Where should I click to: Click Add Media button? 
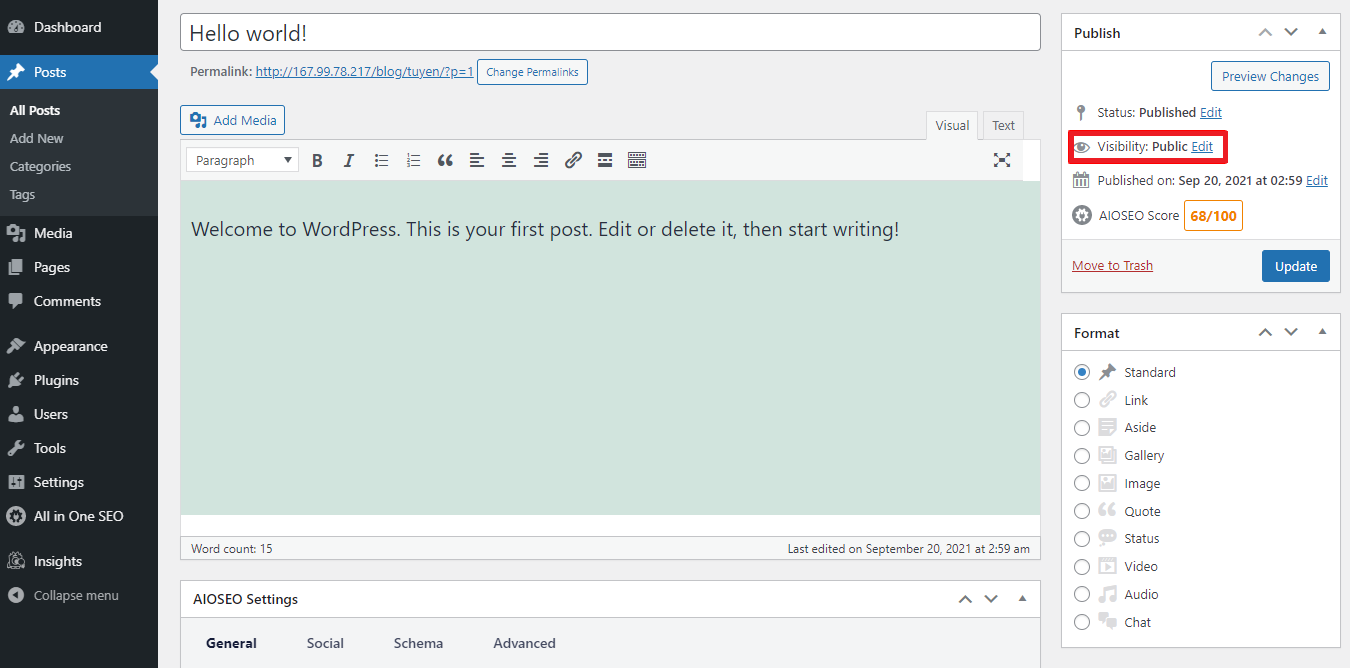(233, 120)
